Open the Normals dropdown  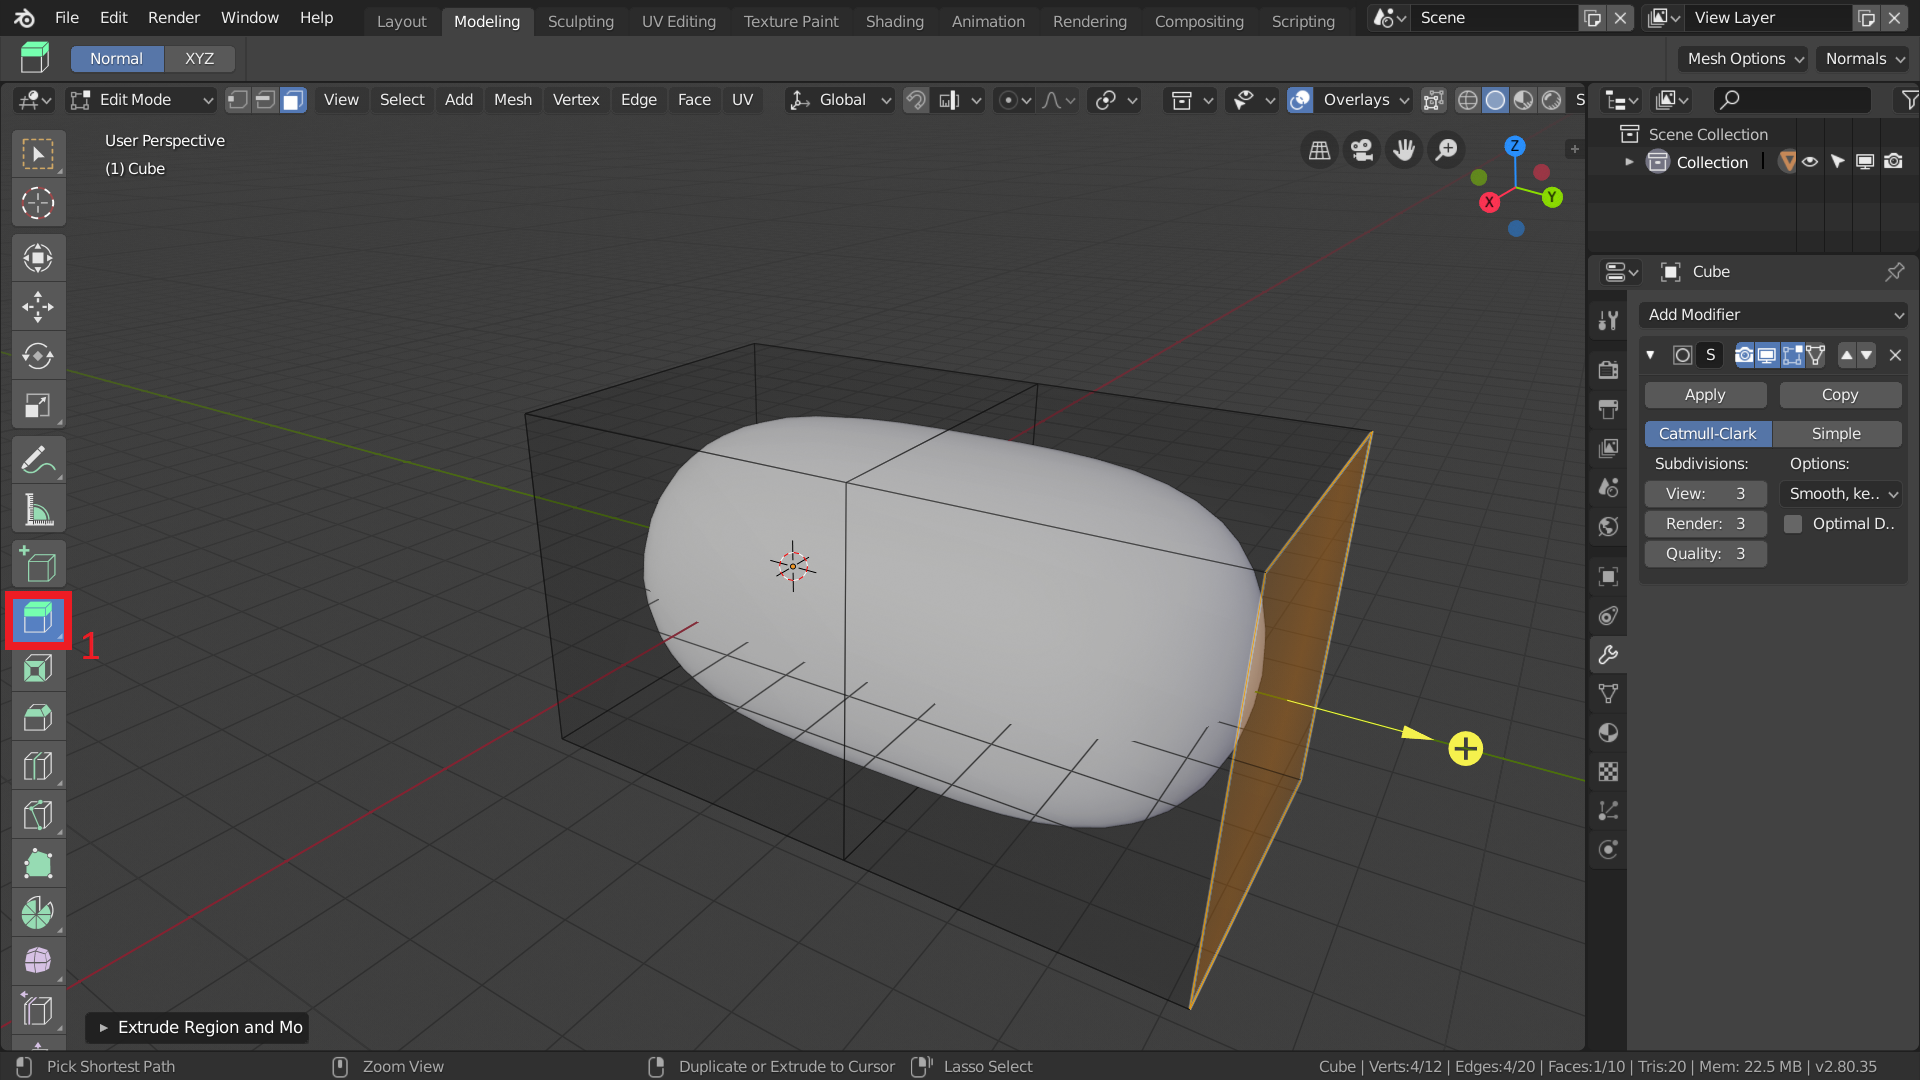pyautogui.click(x=1863, y=59)
